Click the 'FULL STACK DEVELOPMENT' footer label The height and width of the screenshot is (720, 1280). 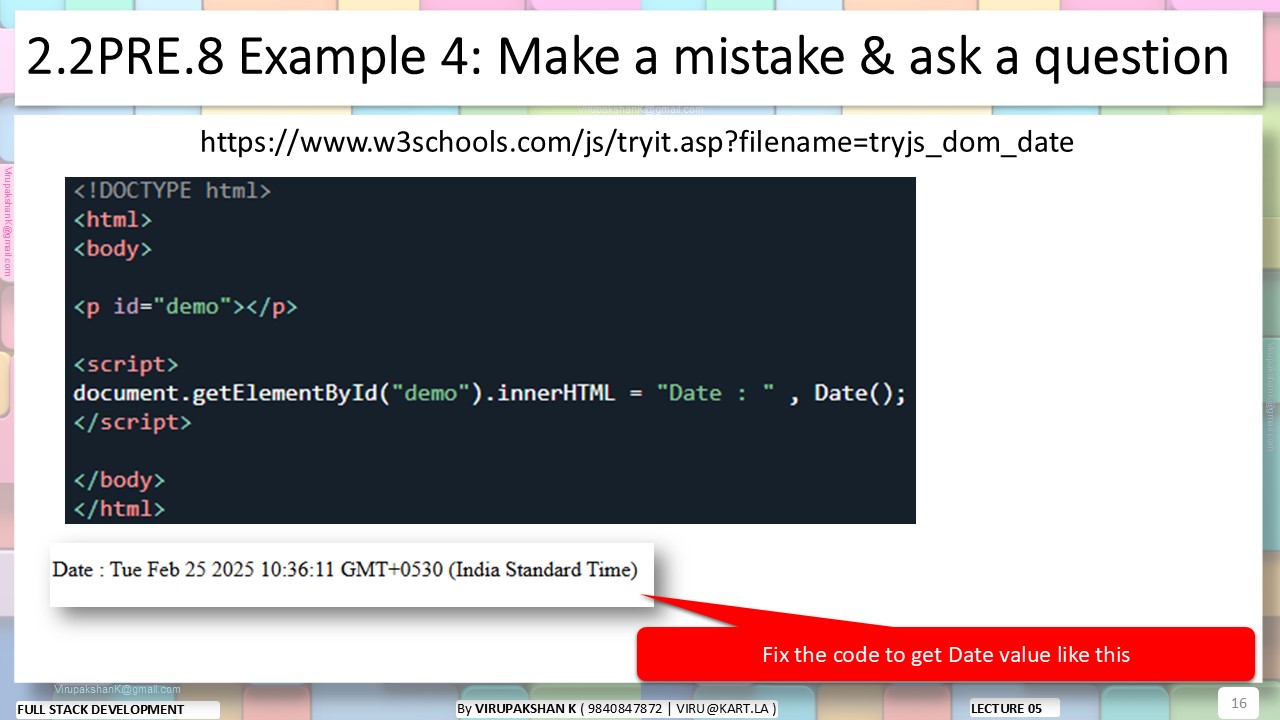pyautogui.click(x=117, y=709)
